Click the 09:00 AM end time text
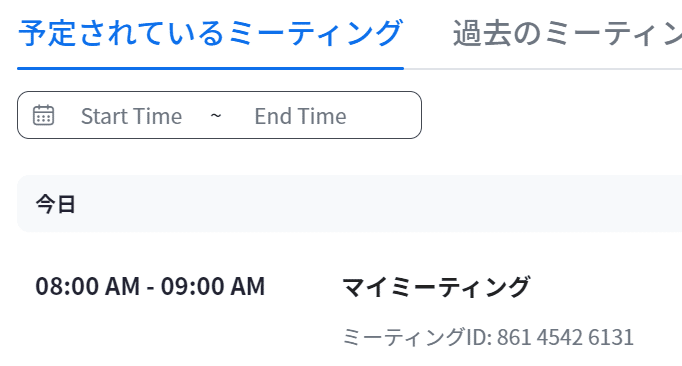This screenshot has width=682, height=366. pos(213,286)
